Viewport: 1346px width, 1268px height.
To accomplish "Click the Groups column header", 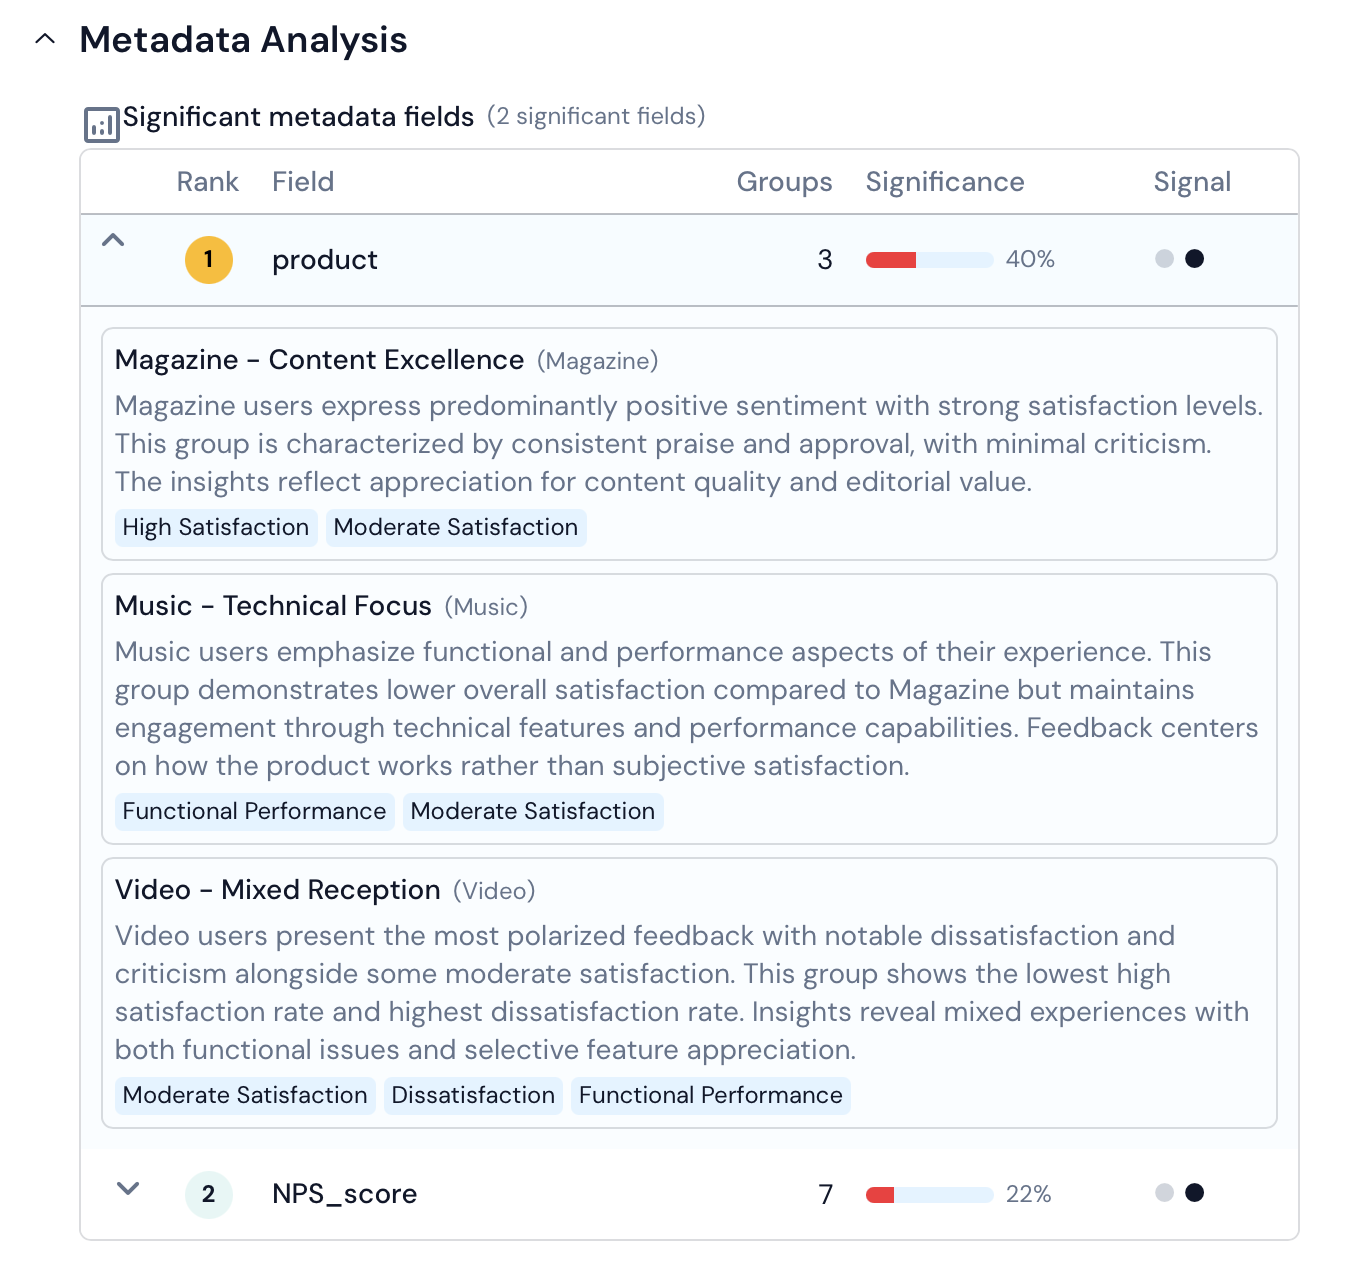I will click(784, 182).
